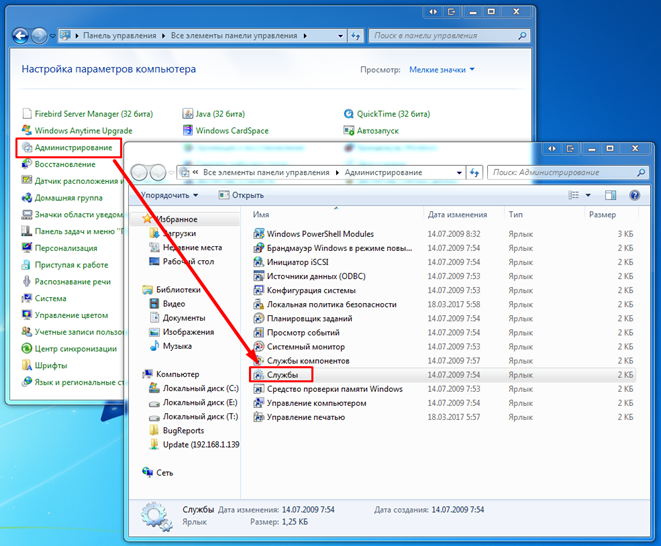Collapse the Избранное section in navigation
The image size is (661, 546).
[x=146, y=218]
